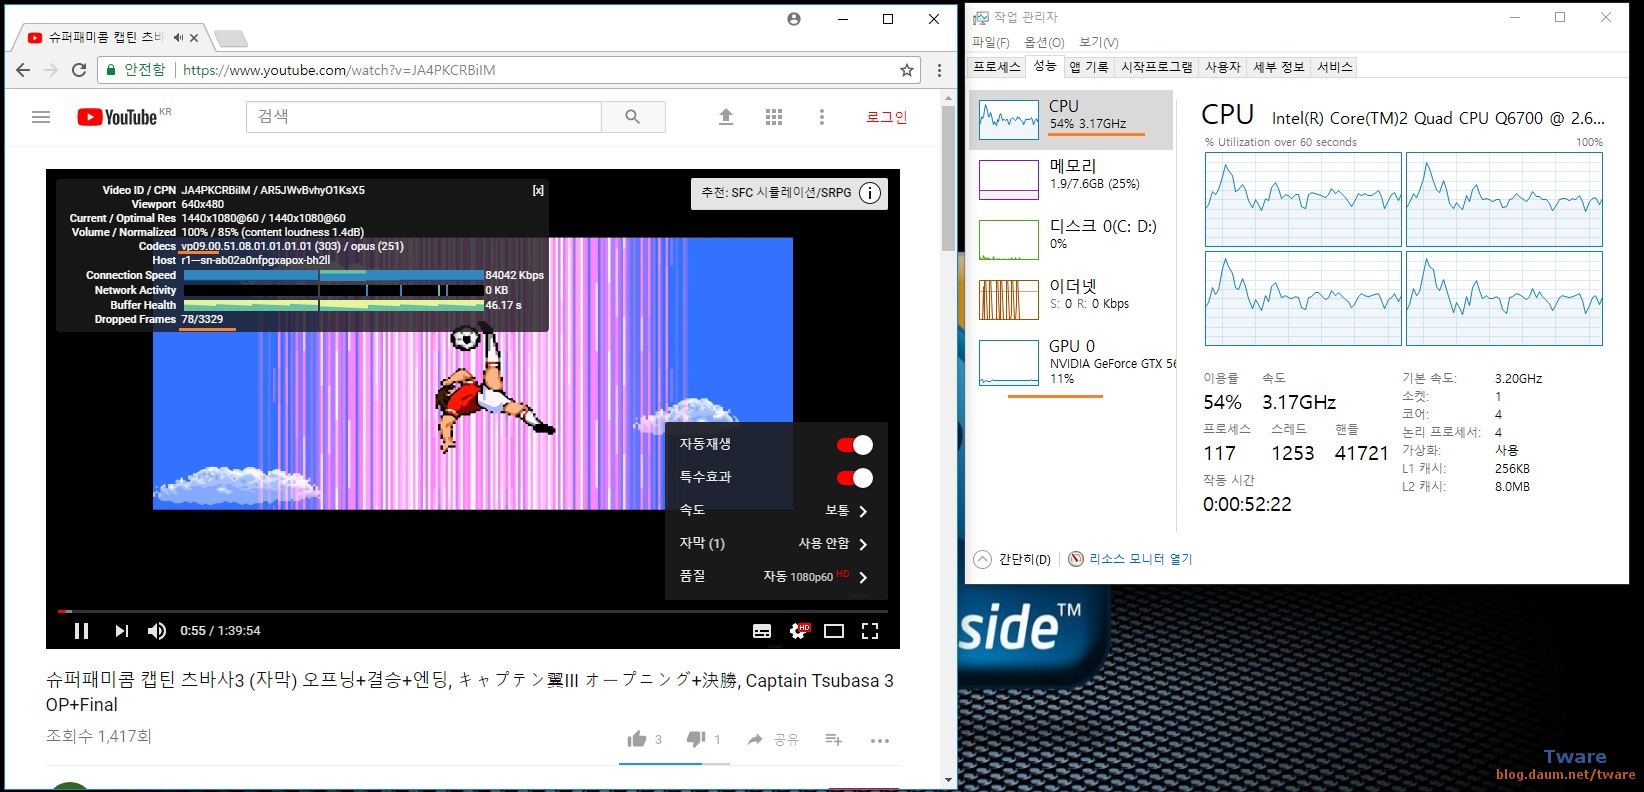Switch to 앱 기록 tab
Screen dimensions: 1644x792
click(1088, 67)
